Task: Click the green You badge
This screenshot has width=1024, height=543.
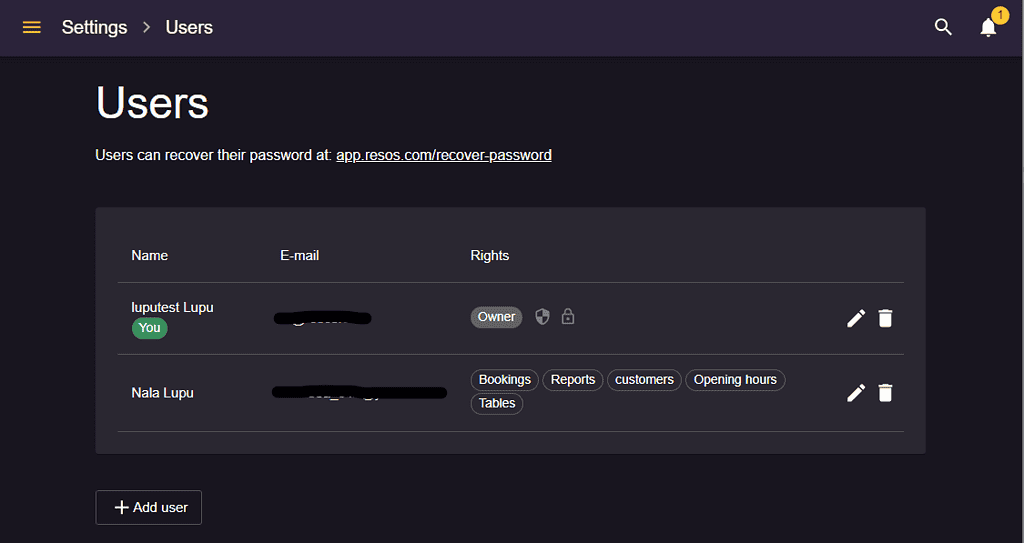Action: click(150, 328)
